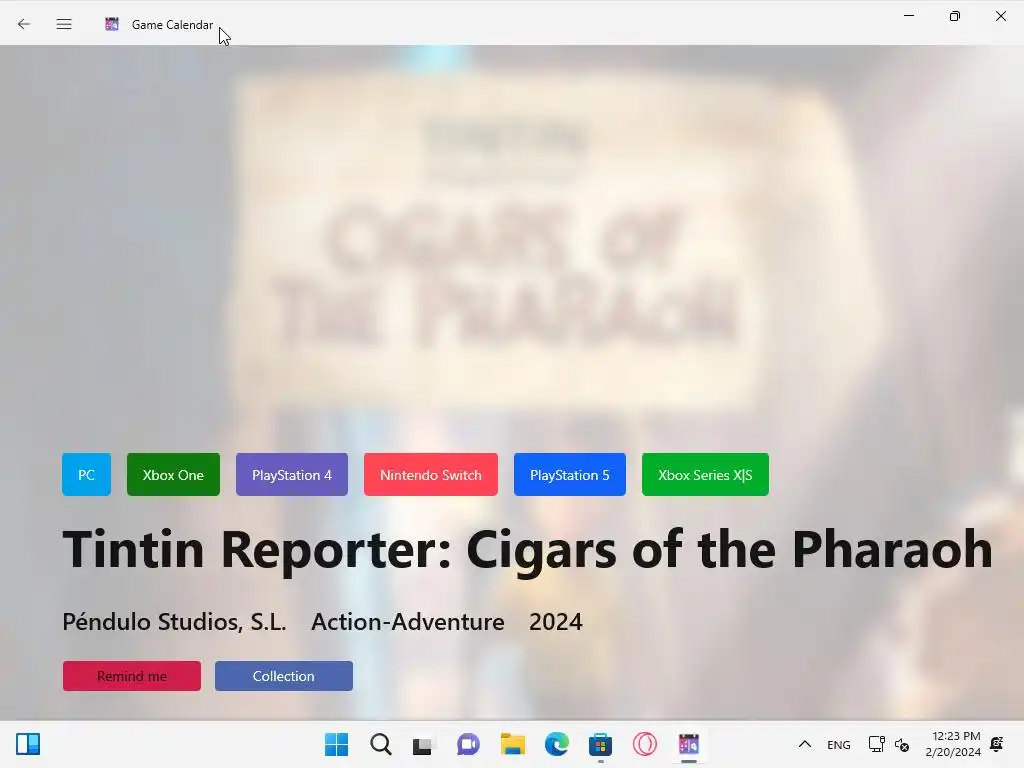Select the Nintendo Switch platform tag
This screenshot has height=768, width=1024.
pyautogui.click(x=431, y=475)
